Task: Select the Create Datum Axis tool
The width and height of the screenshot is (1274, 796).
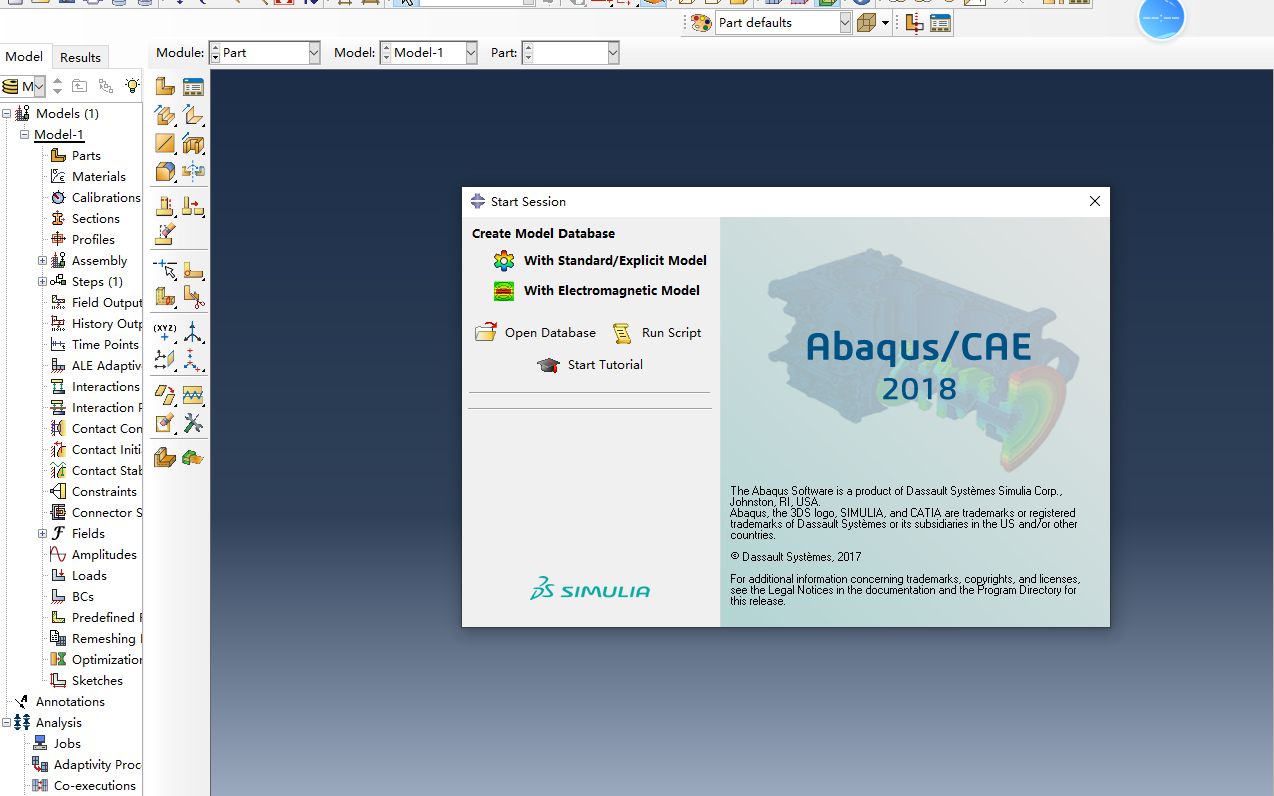Action: point(193,332)
